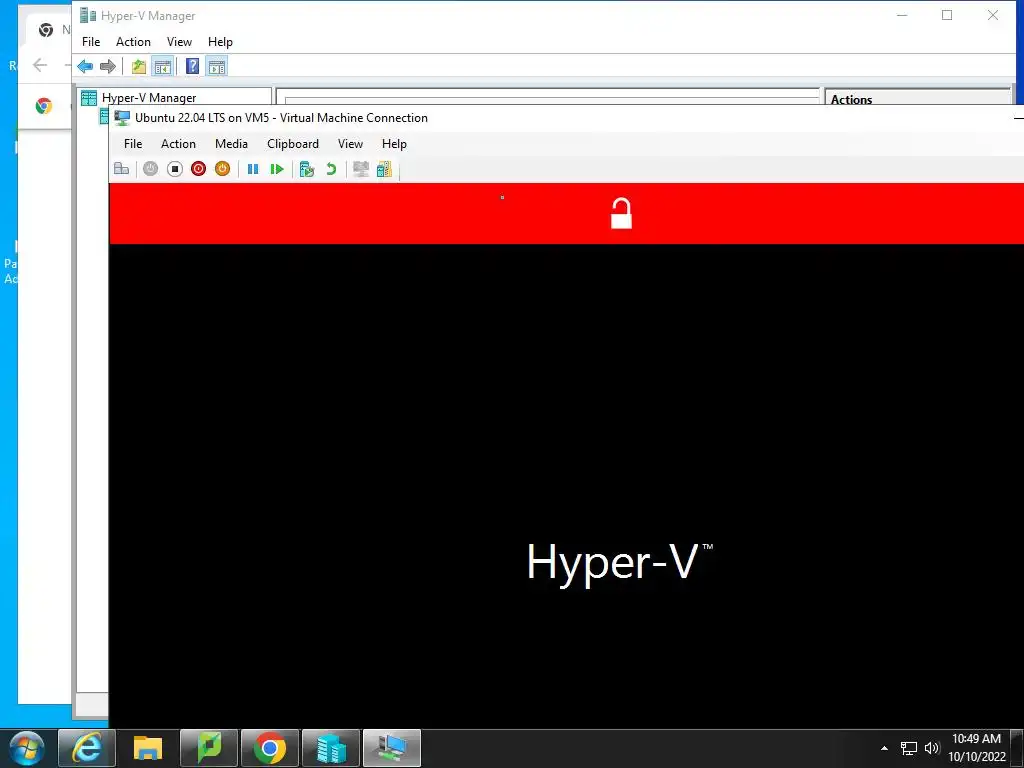Click the Chrome logo on the background page

point(44,106)
